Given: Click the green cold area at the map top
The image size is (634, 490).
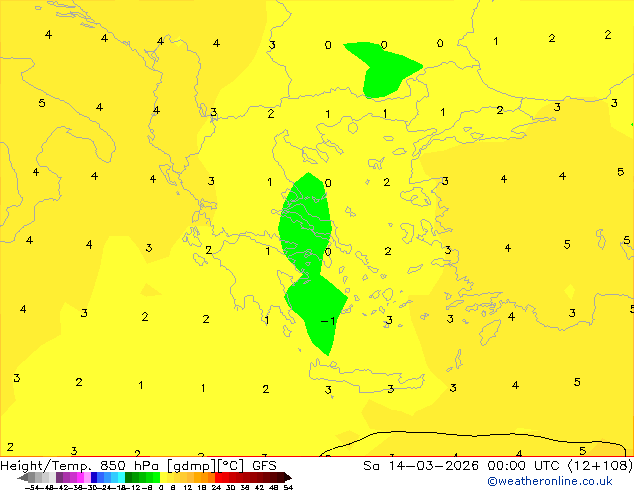Looking at the screenshot, I should 382,71.
